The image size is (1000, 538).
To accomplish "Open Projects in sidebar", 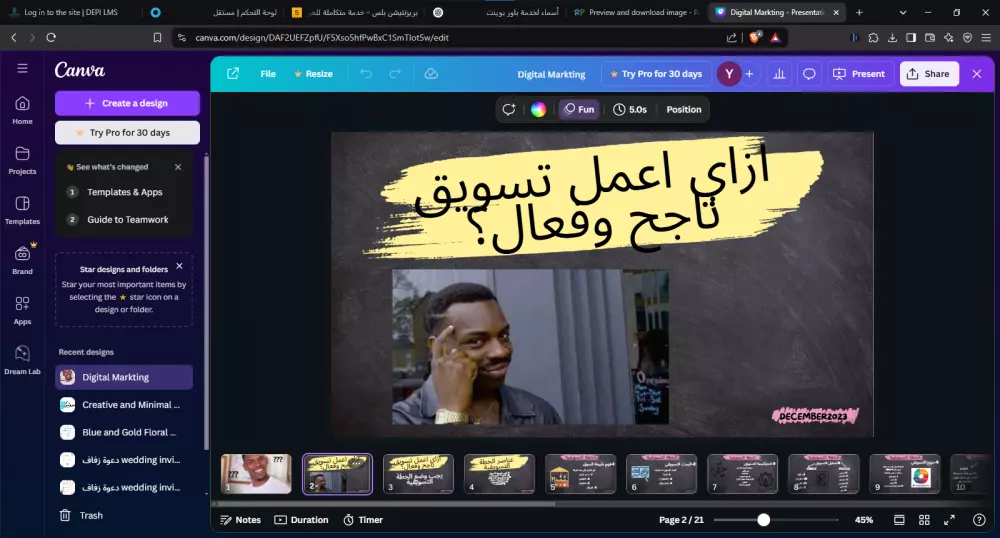I will pos(22,160).
